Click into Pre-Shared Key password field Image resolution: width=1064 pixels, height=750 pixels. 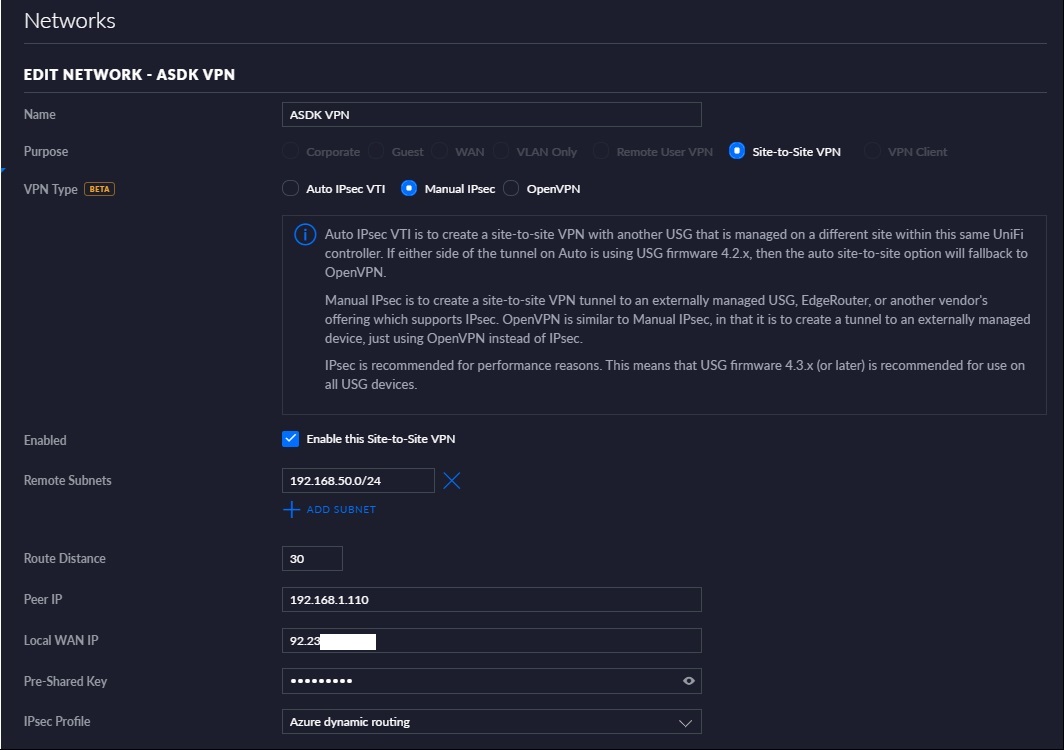480,681
